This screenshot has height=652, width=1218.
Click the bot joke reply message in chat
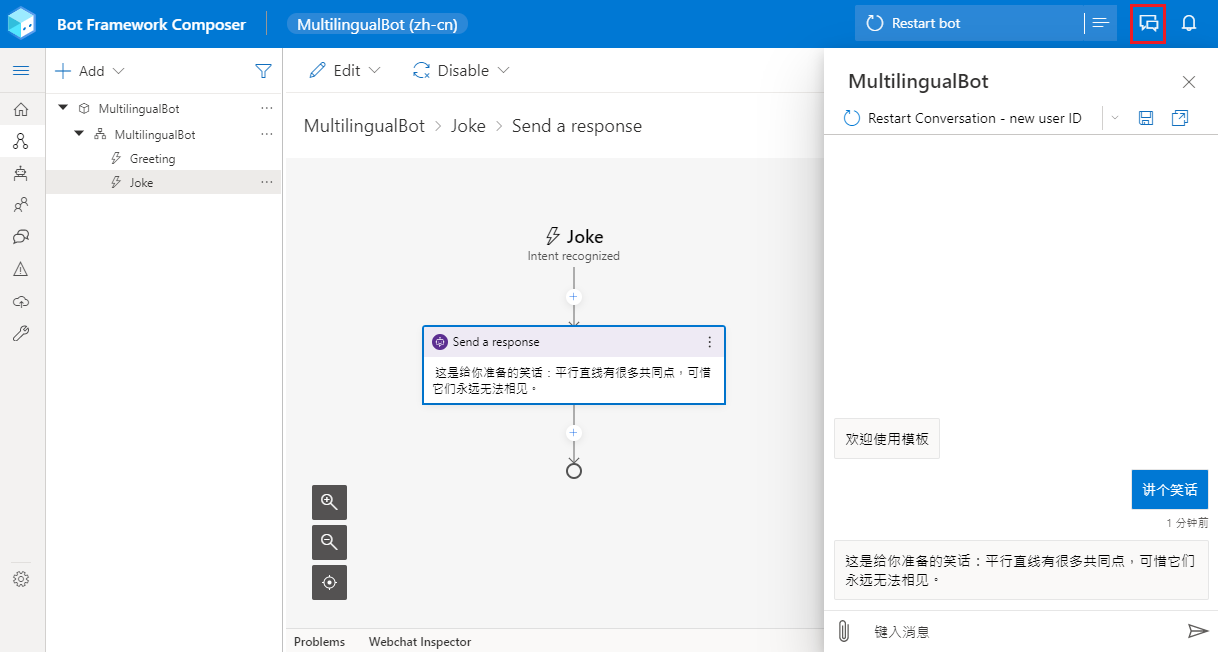(1021, 570)
